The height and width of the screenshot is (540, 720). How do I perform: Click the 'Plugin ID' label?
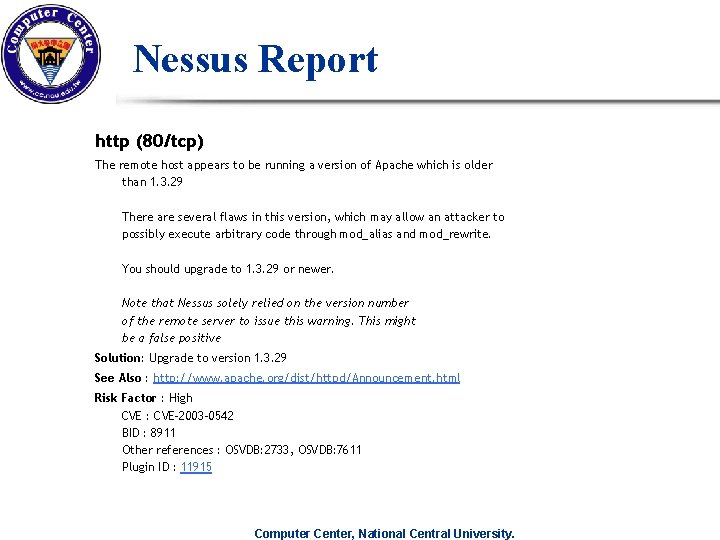(x=146, y=467)
